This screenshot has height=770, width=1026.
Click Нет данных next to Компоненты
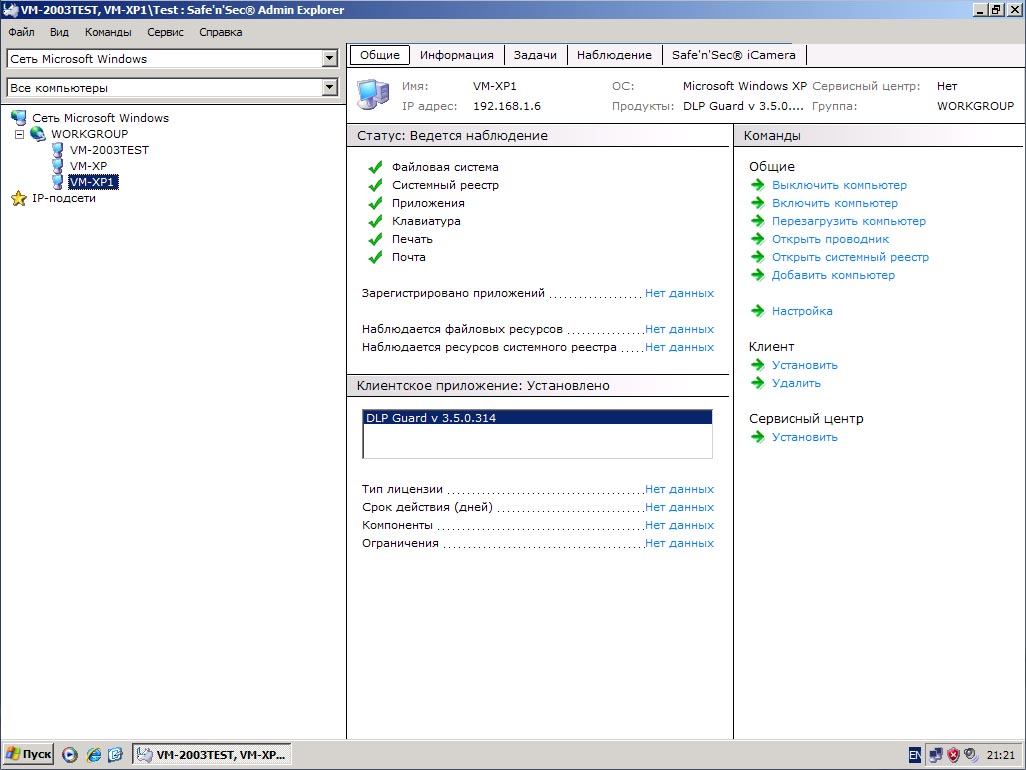[679, 525]
